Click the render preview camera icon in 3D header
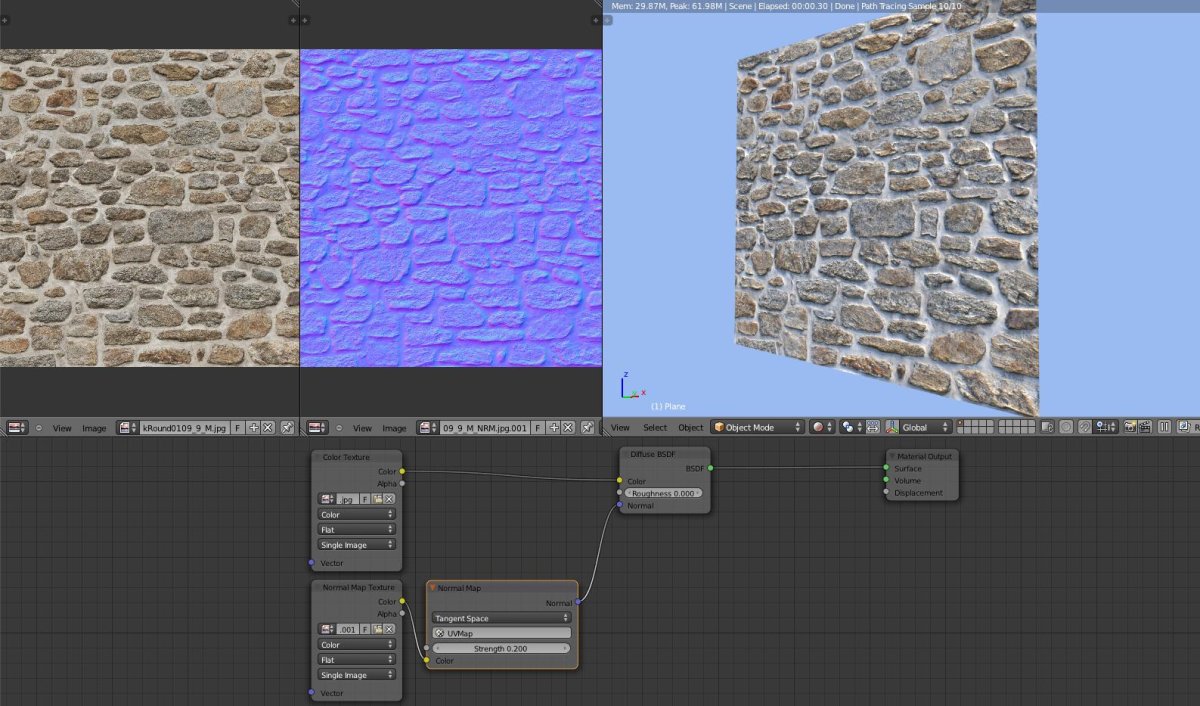Image resolution: width=1200 pixels, height=706 pixels. (x=1130, y=427)
